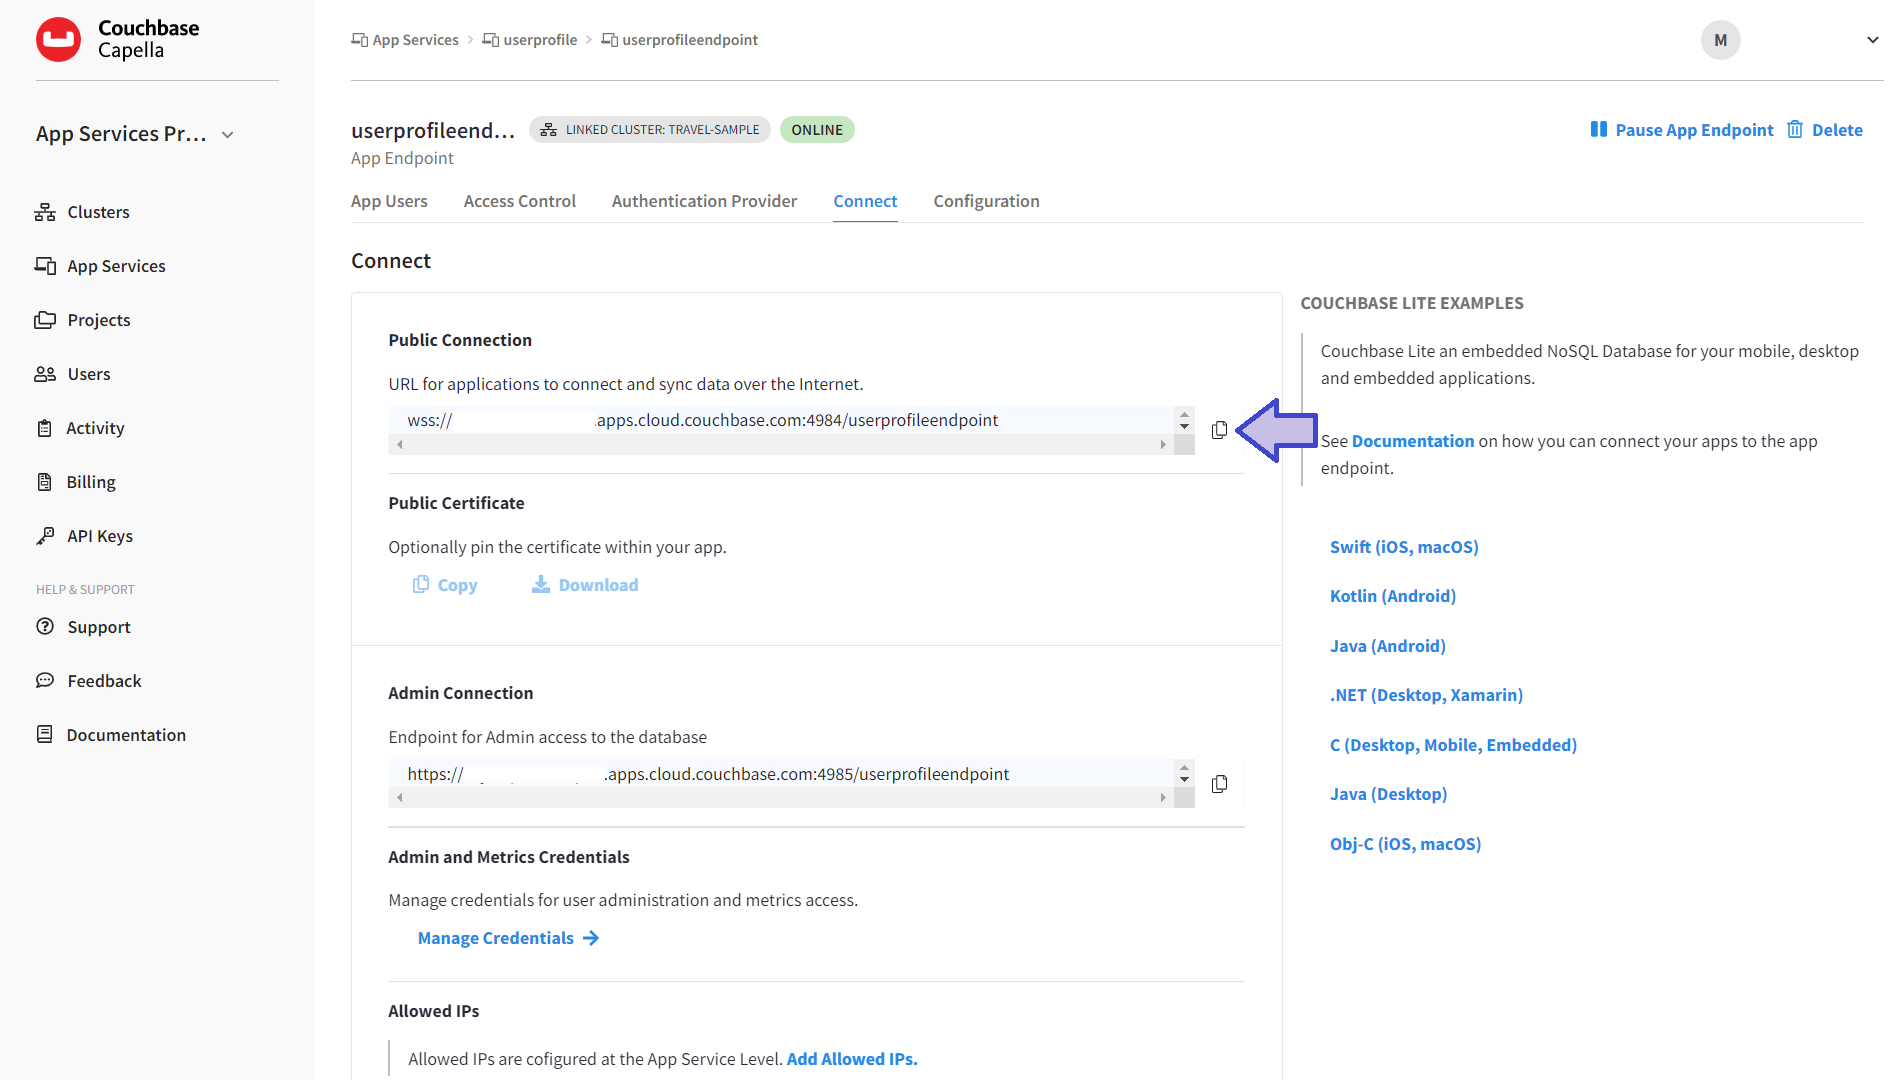Screen dimensions: 1899x1080
Task: Click the M user avatar
Action: (x=1720, y=40)
